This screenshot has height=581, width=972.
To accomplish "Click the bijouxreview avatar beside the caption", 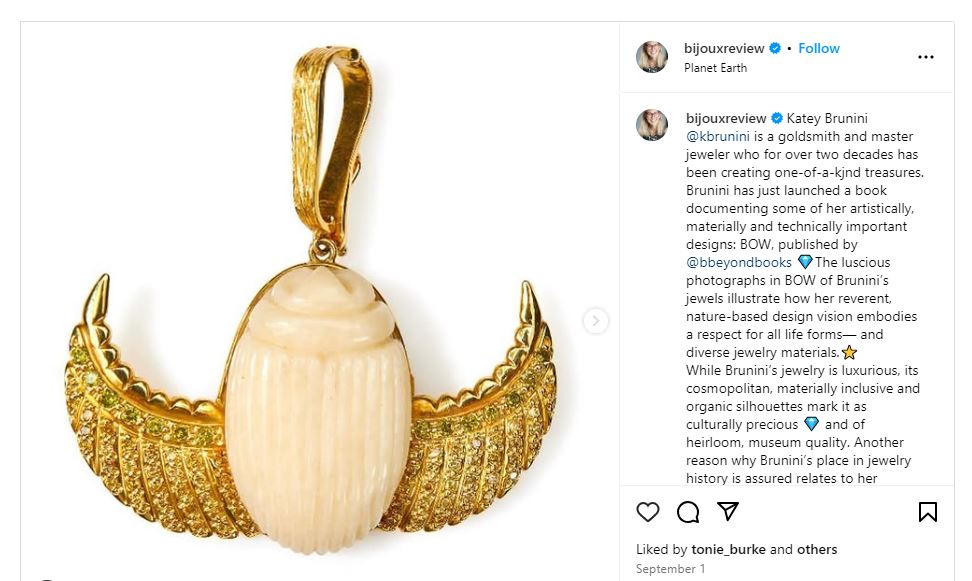I will tap(652, 125).
